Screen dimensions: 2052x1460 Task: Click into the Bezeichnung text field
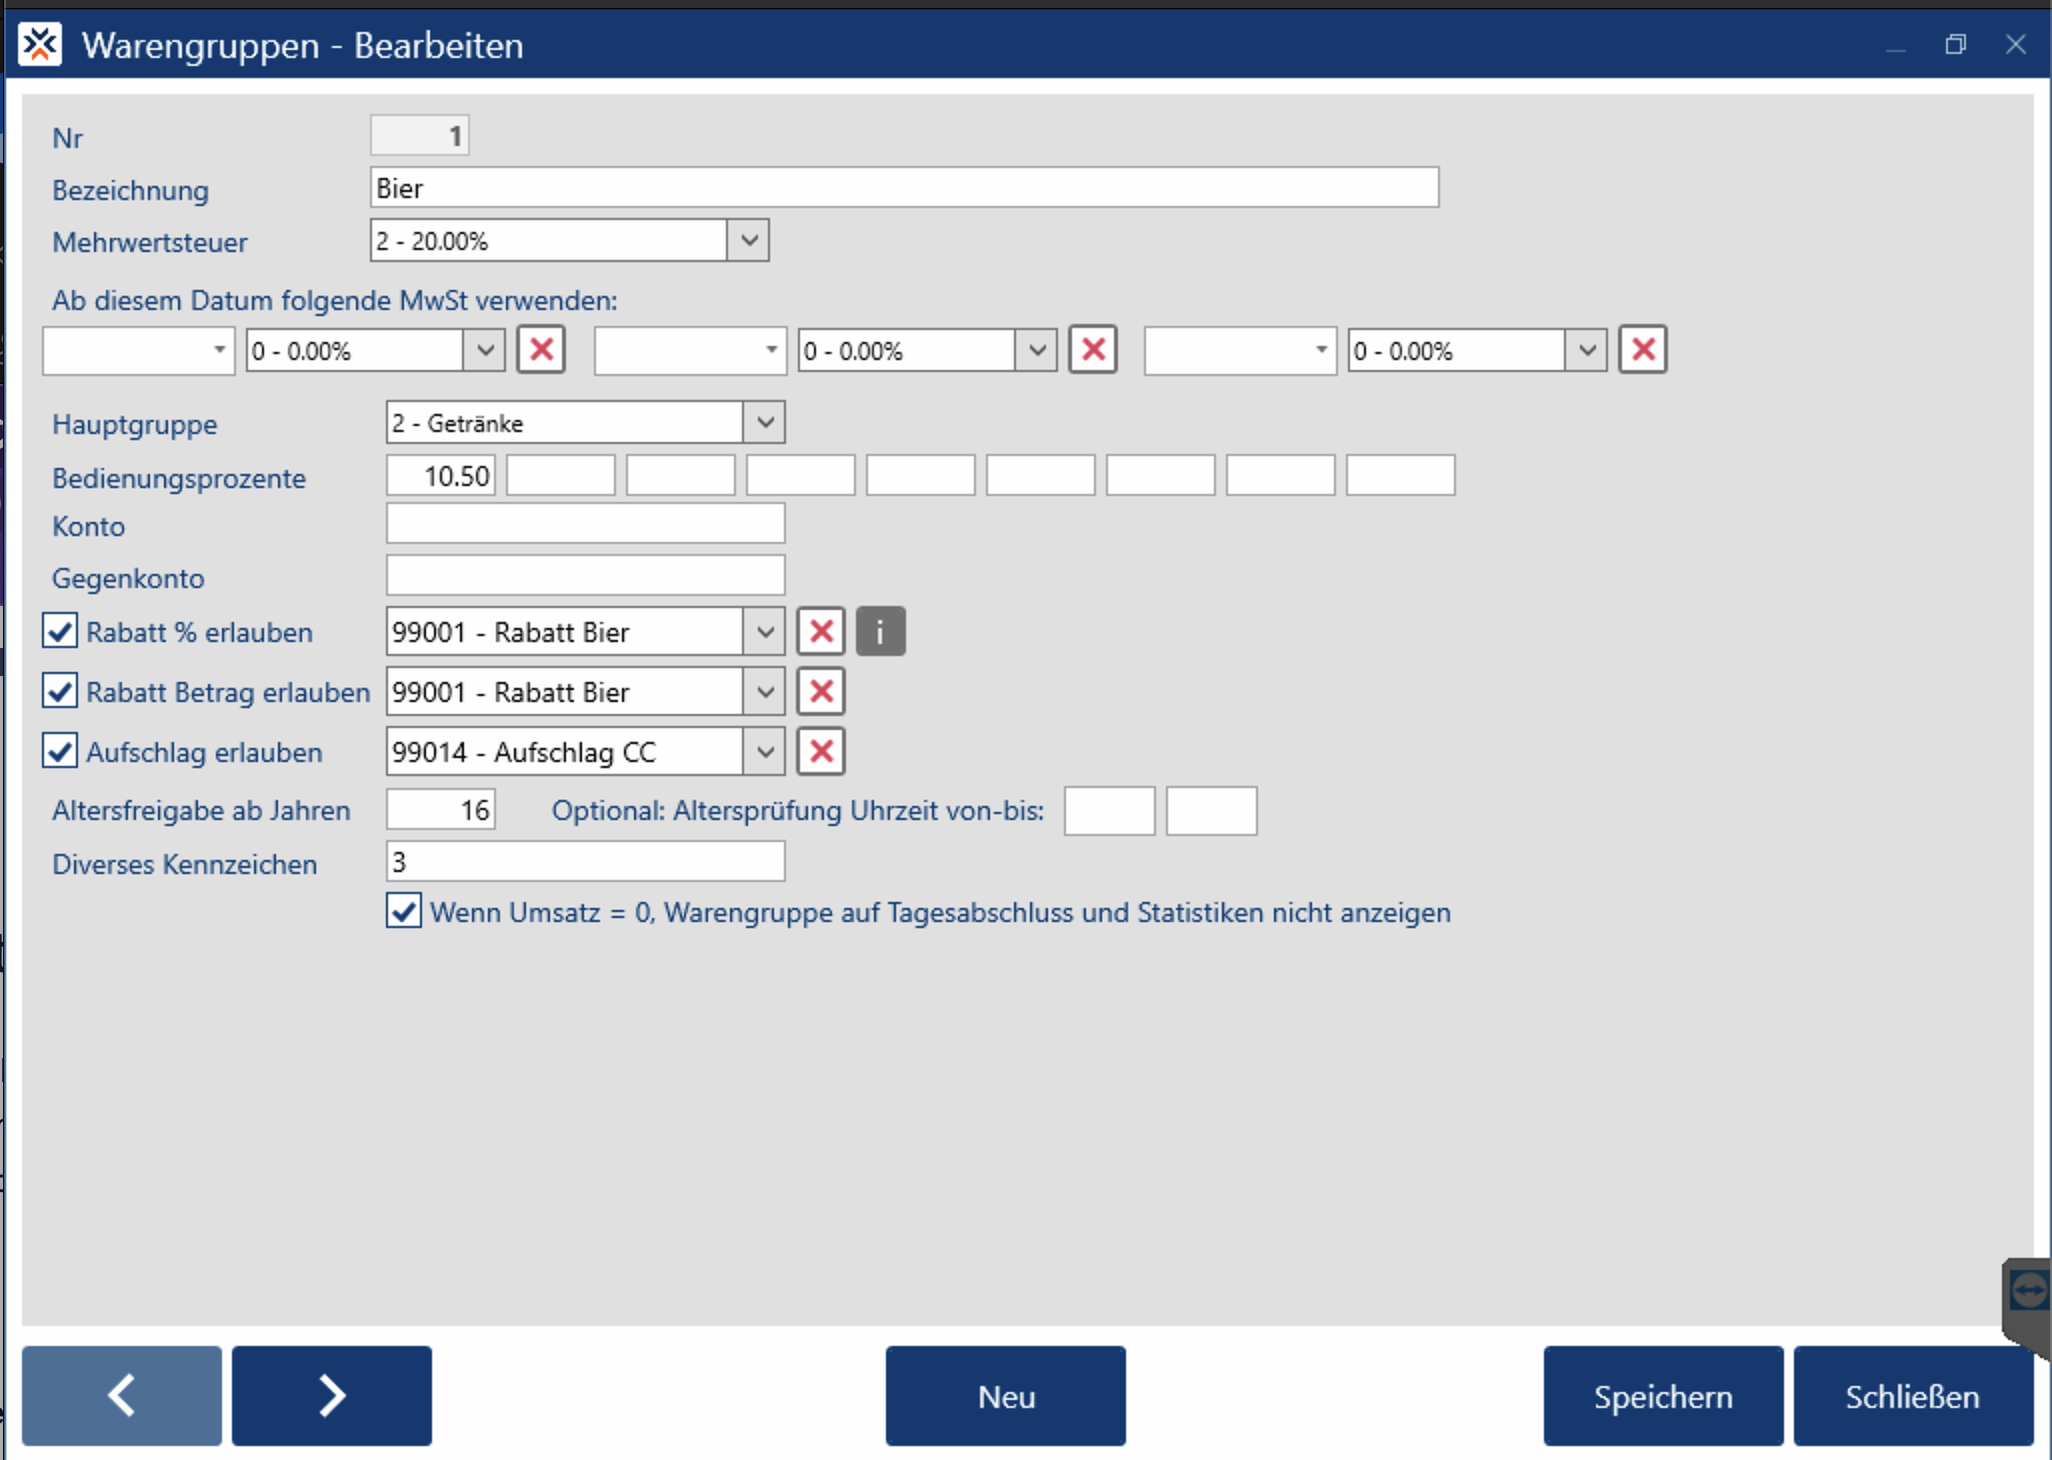904,188
